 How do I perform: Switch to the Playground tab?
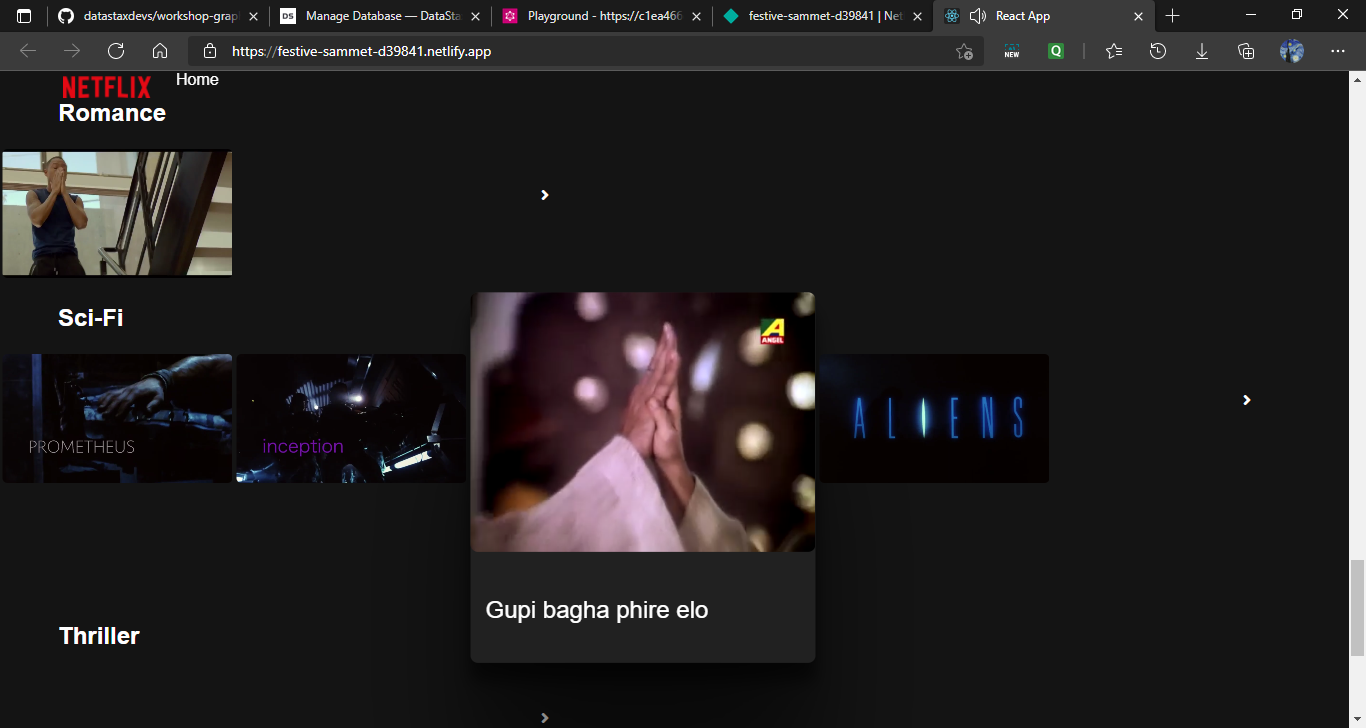click(600, 16)
